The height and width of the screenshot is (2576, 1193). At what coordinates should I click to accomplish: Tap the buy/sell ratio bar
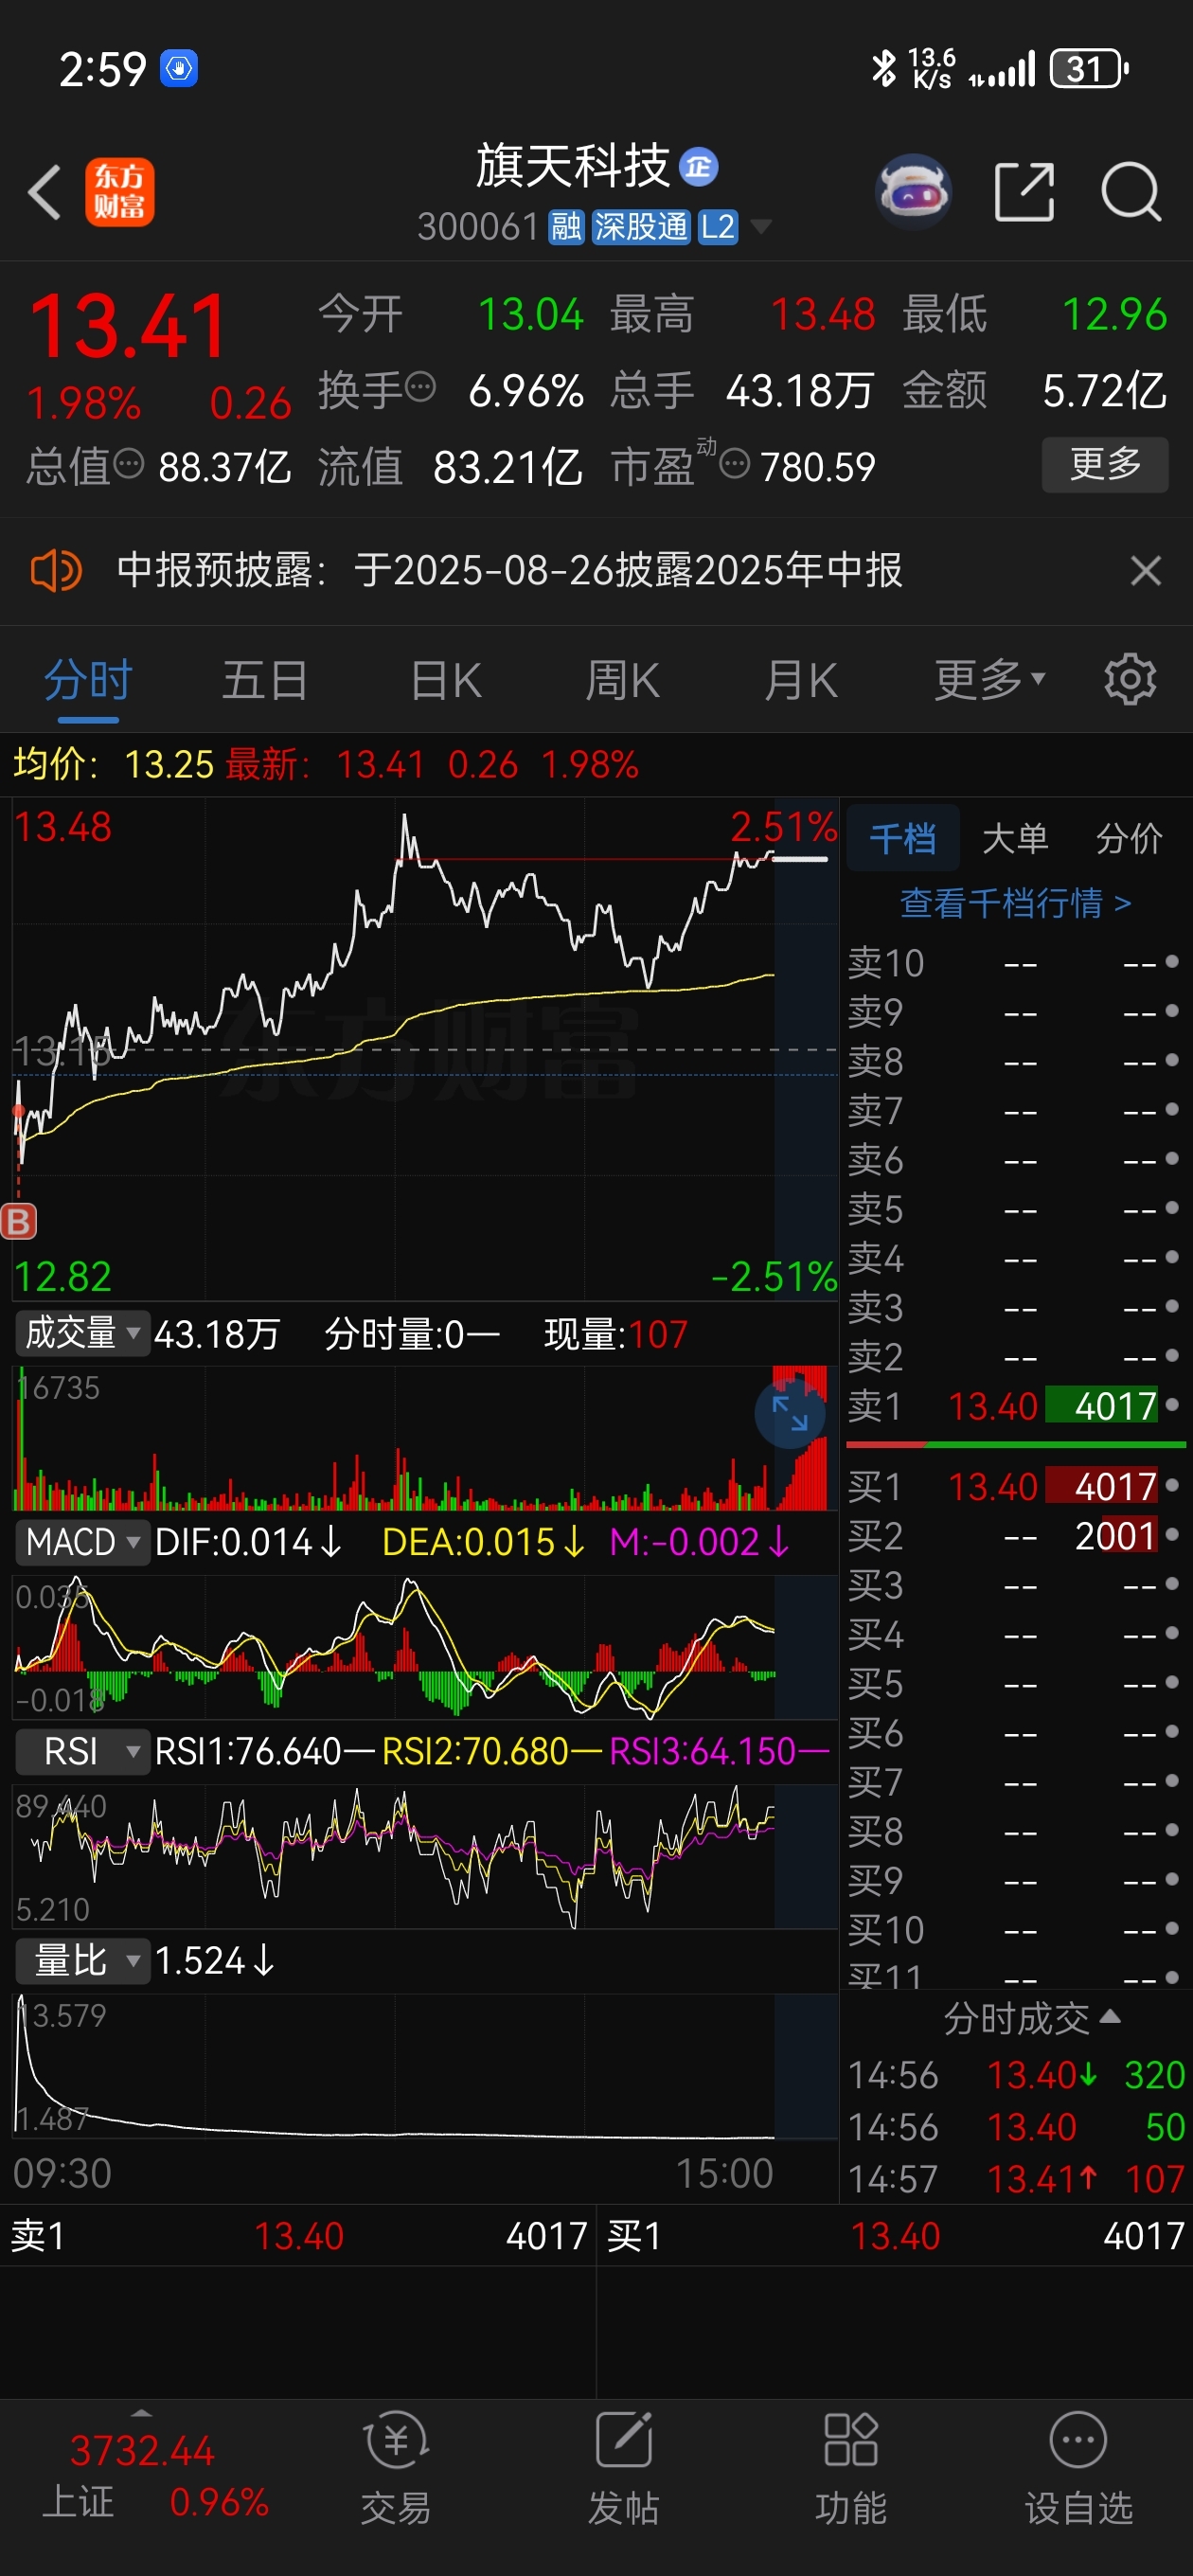tap(1016, 1445)
